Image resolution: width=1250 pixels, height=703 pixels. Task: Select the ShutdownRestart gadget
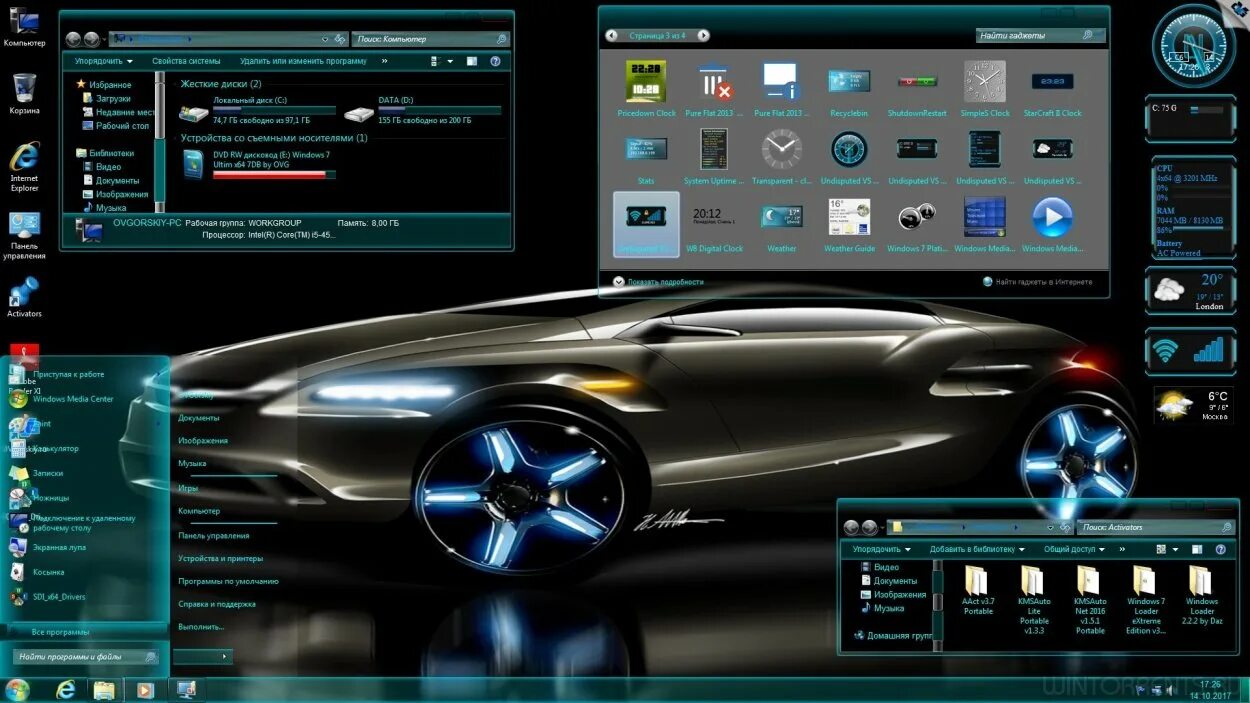[x=917, y=89]
